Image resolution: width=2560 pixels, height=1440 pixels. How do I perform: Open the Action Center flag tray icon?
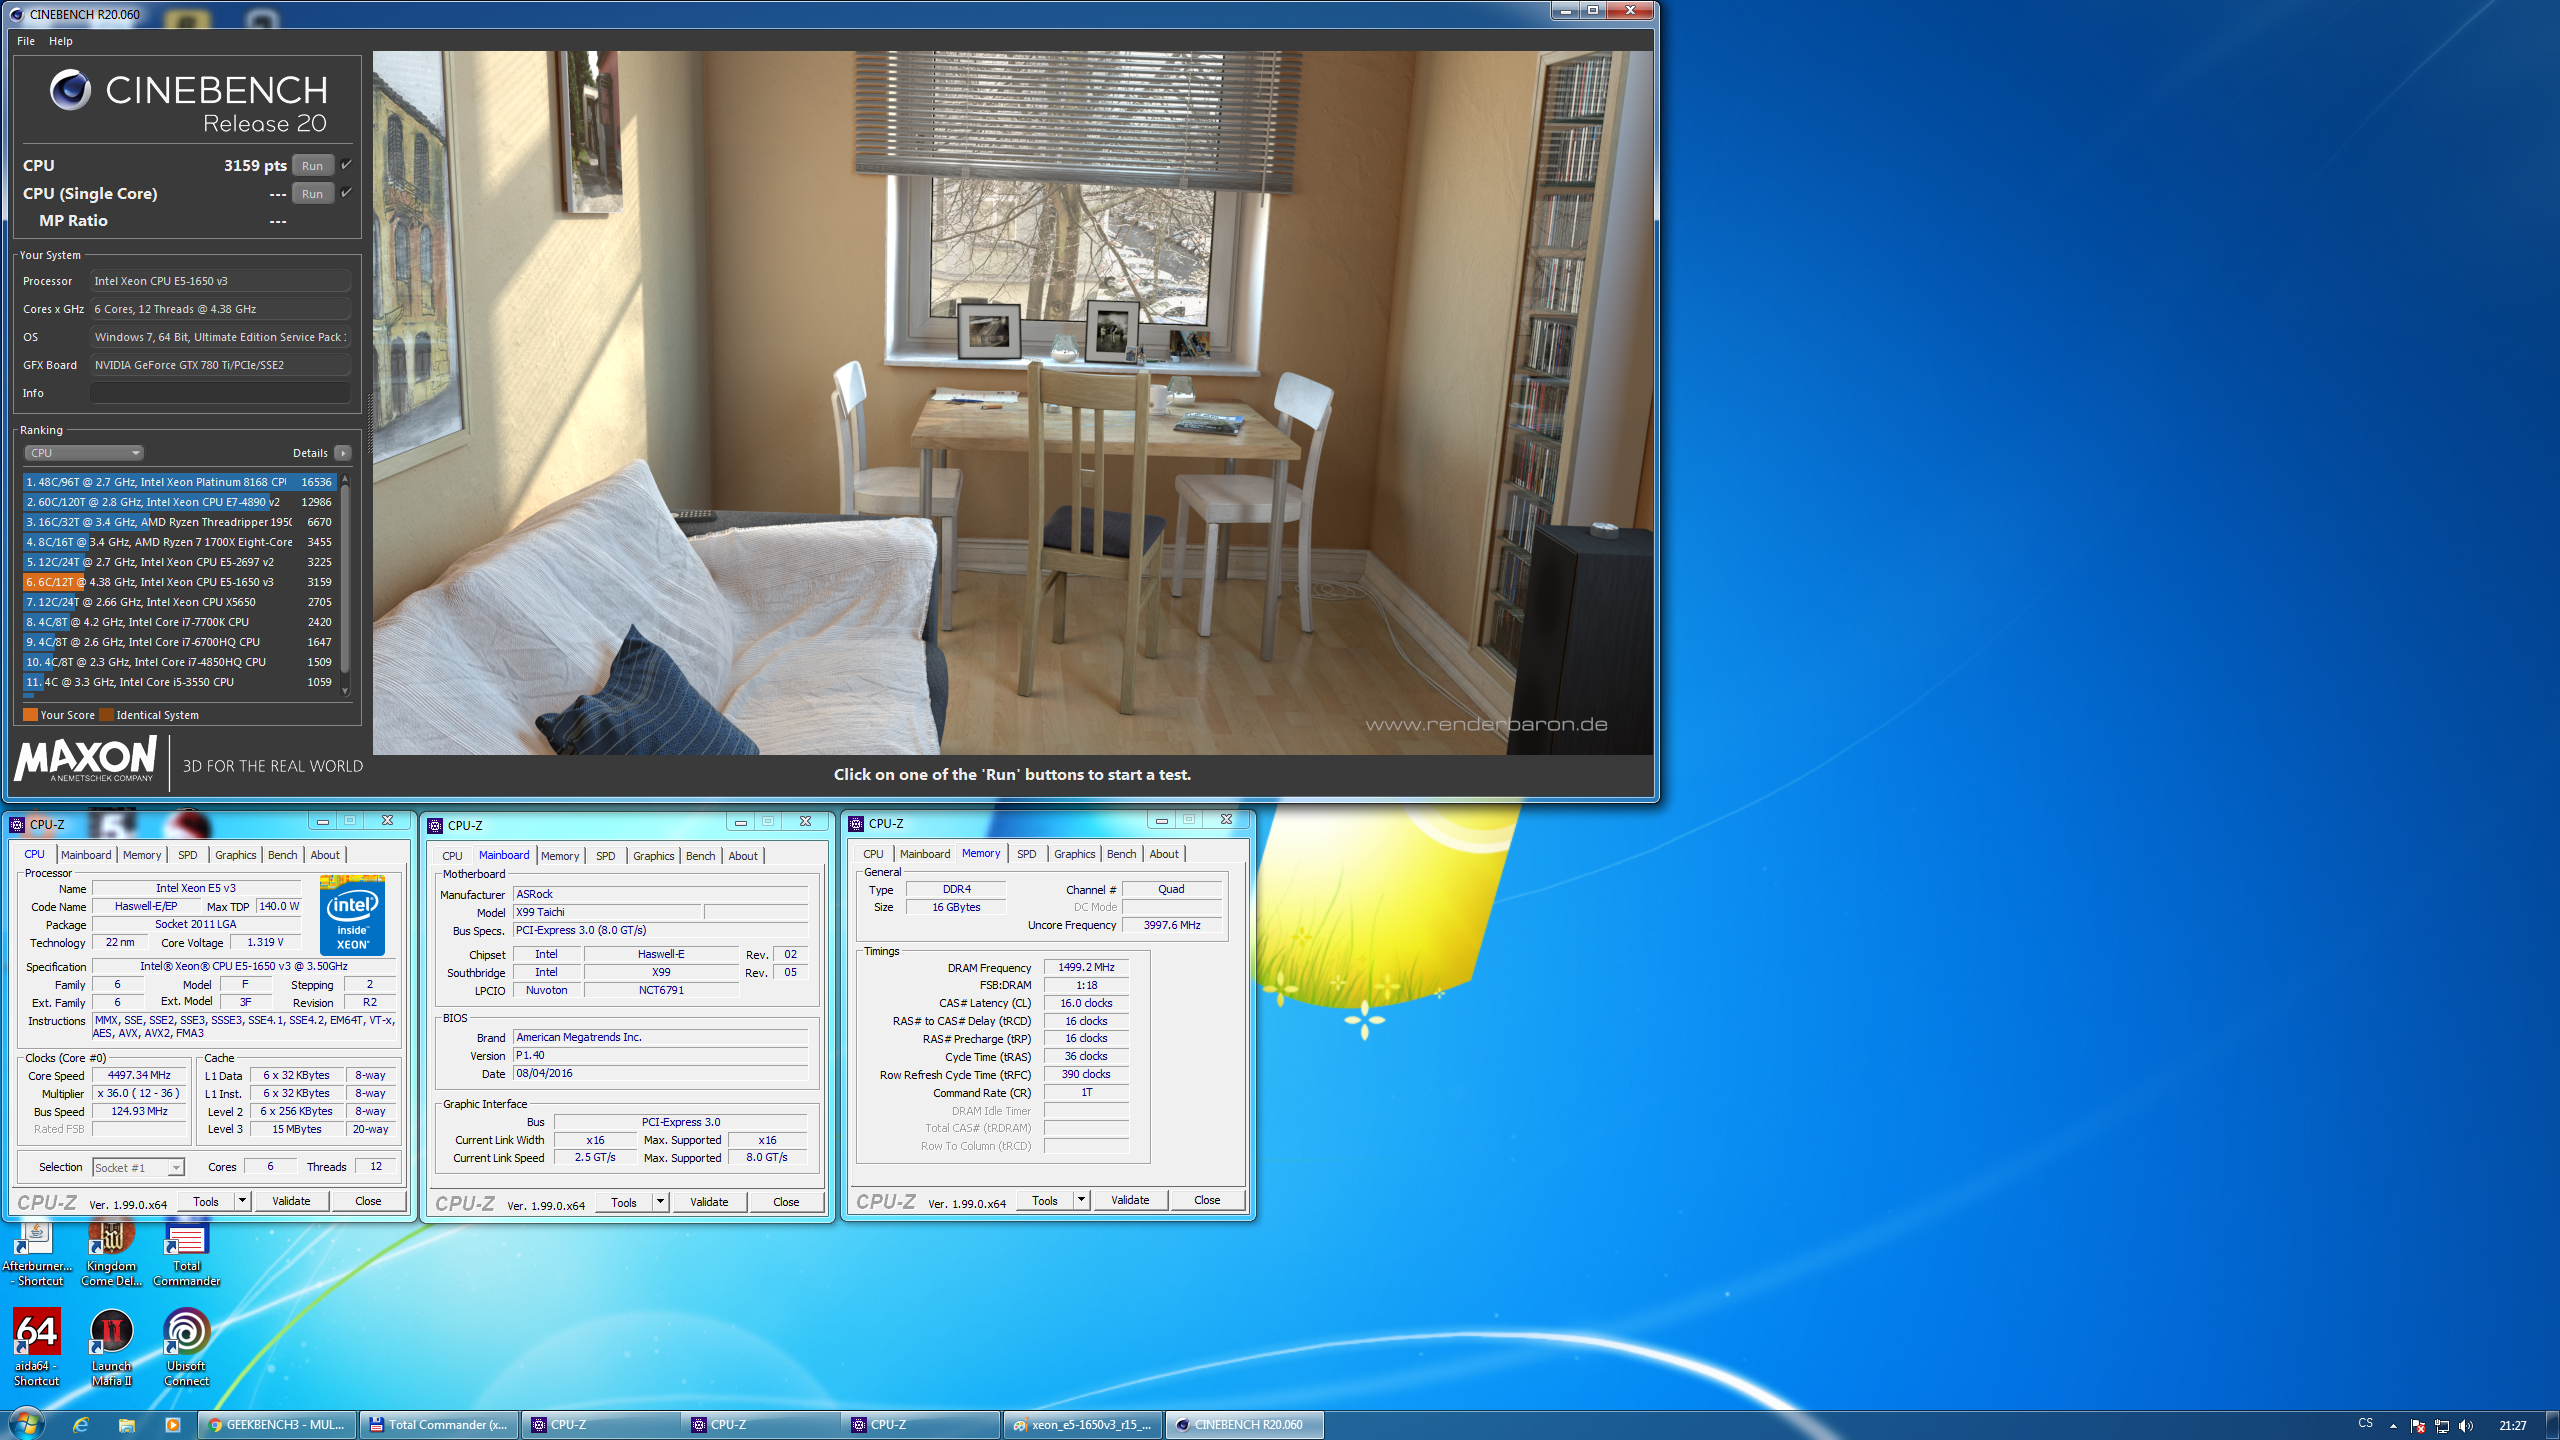tap(2418, 1426)
